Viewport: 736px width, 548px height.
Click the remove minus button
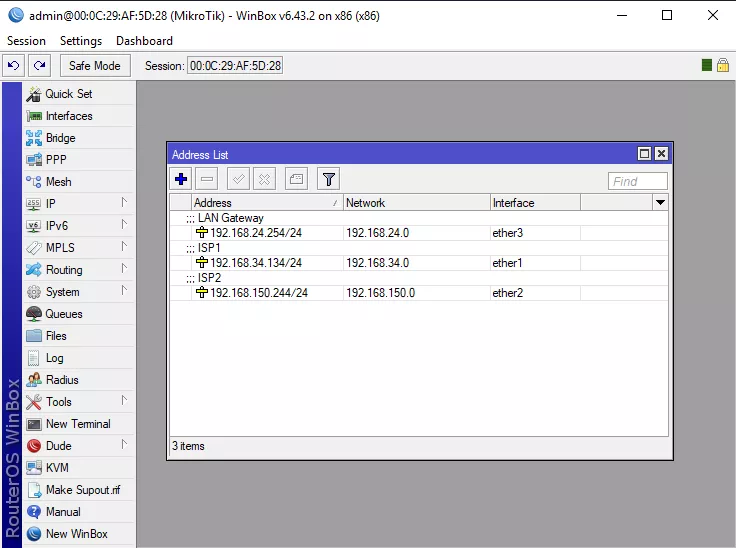click(x=207, y=179)
